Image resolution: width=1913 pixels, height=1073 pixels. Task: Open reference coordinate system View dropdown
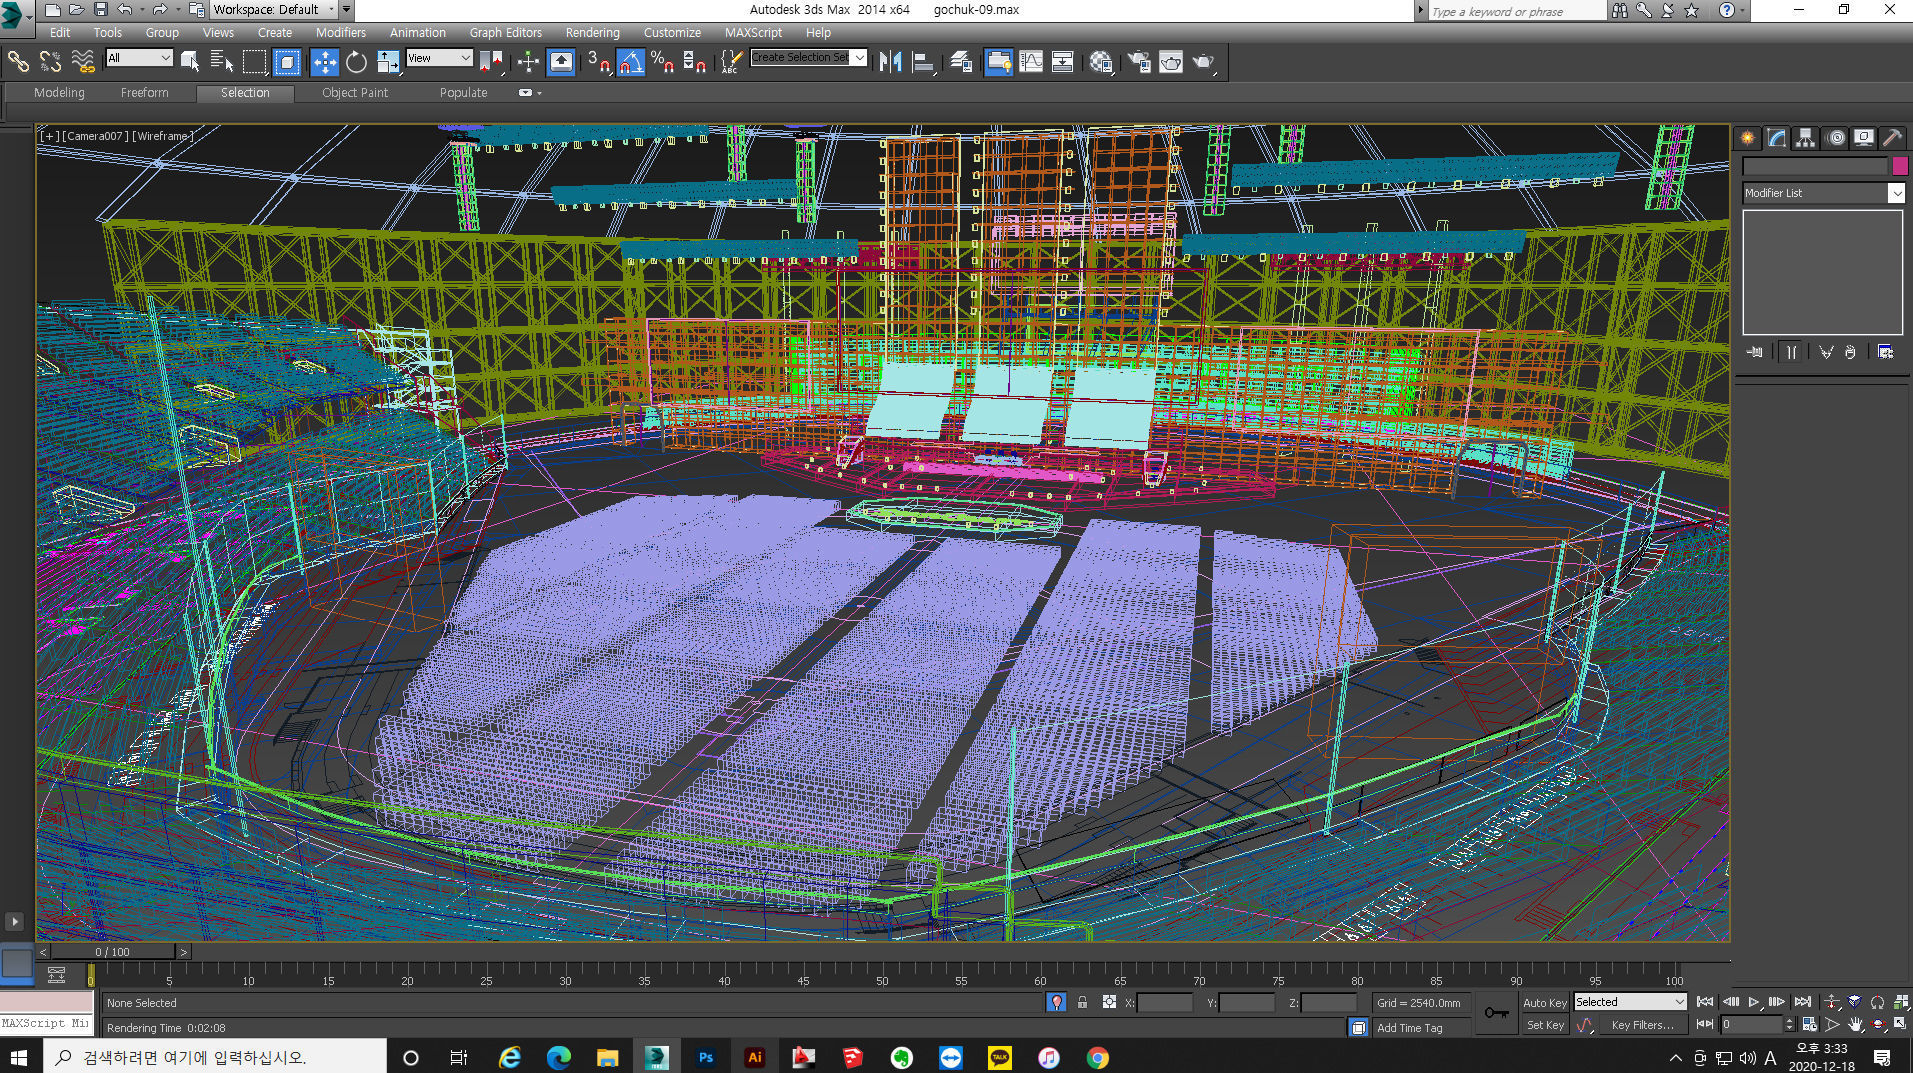tap(439, 58)
